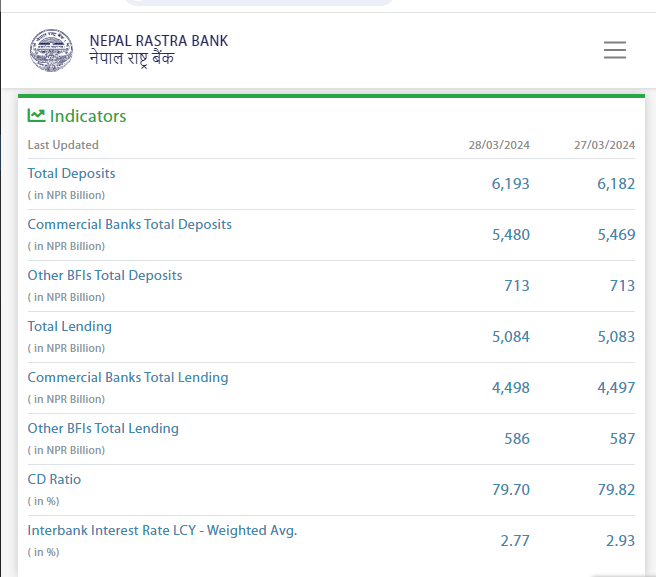
Task: Click CD Ratio value 79.70
Action: (510, 490)
